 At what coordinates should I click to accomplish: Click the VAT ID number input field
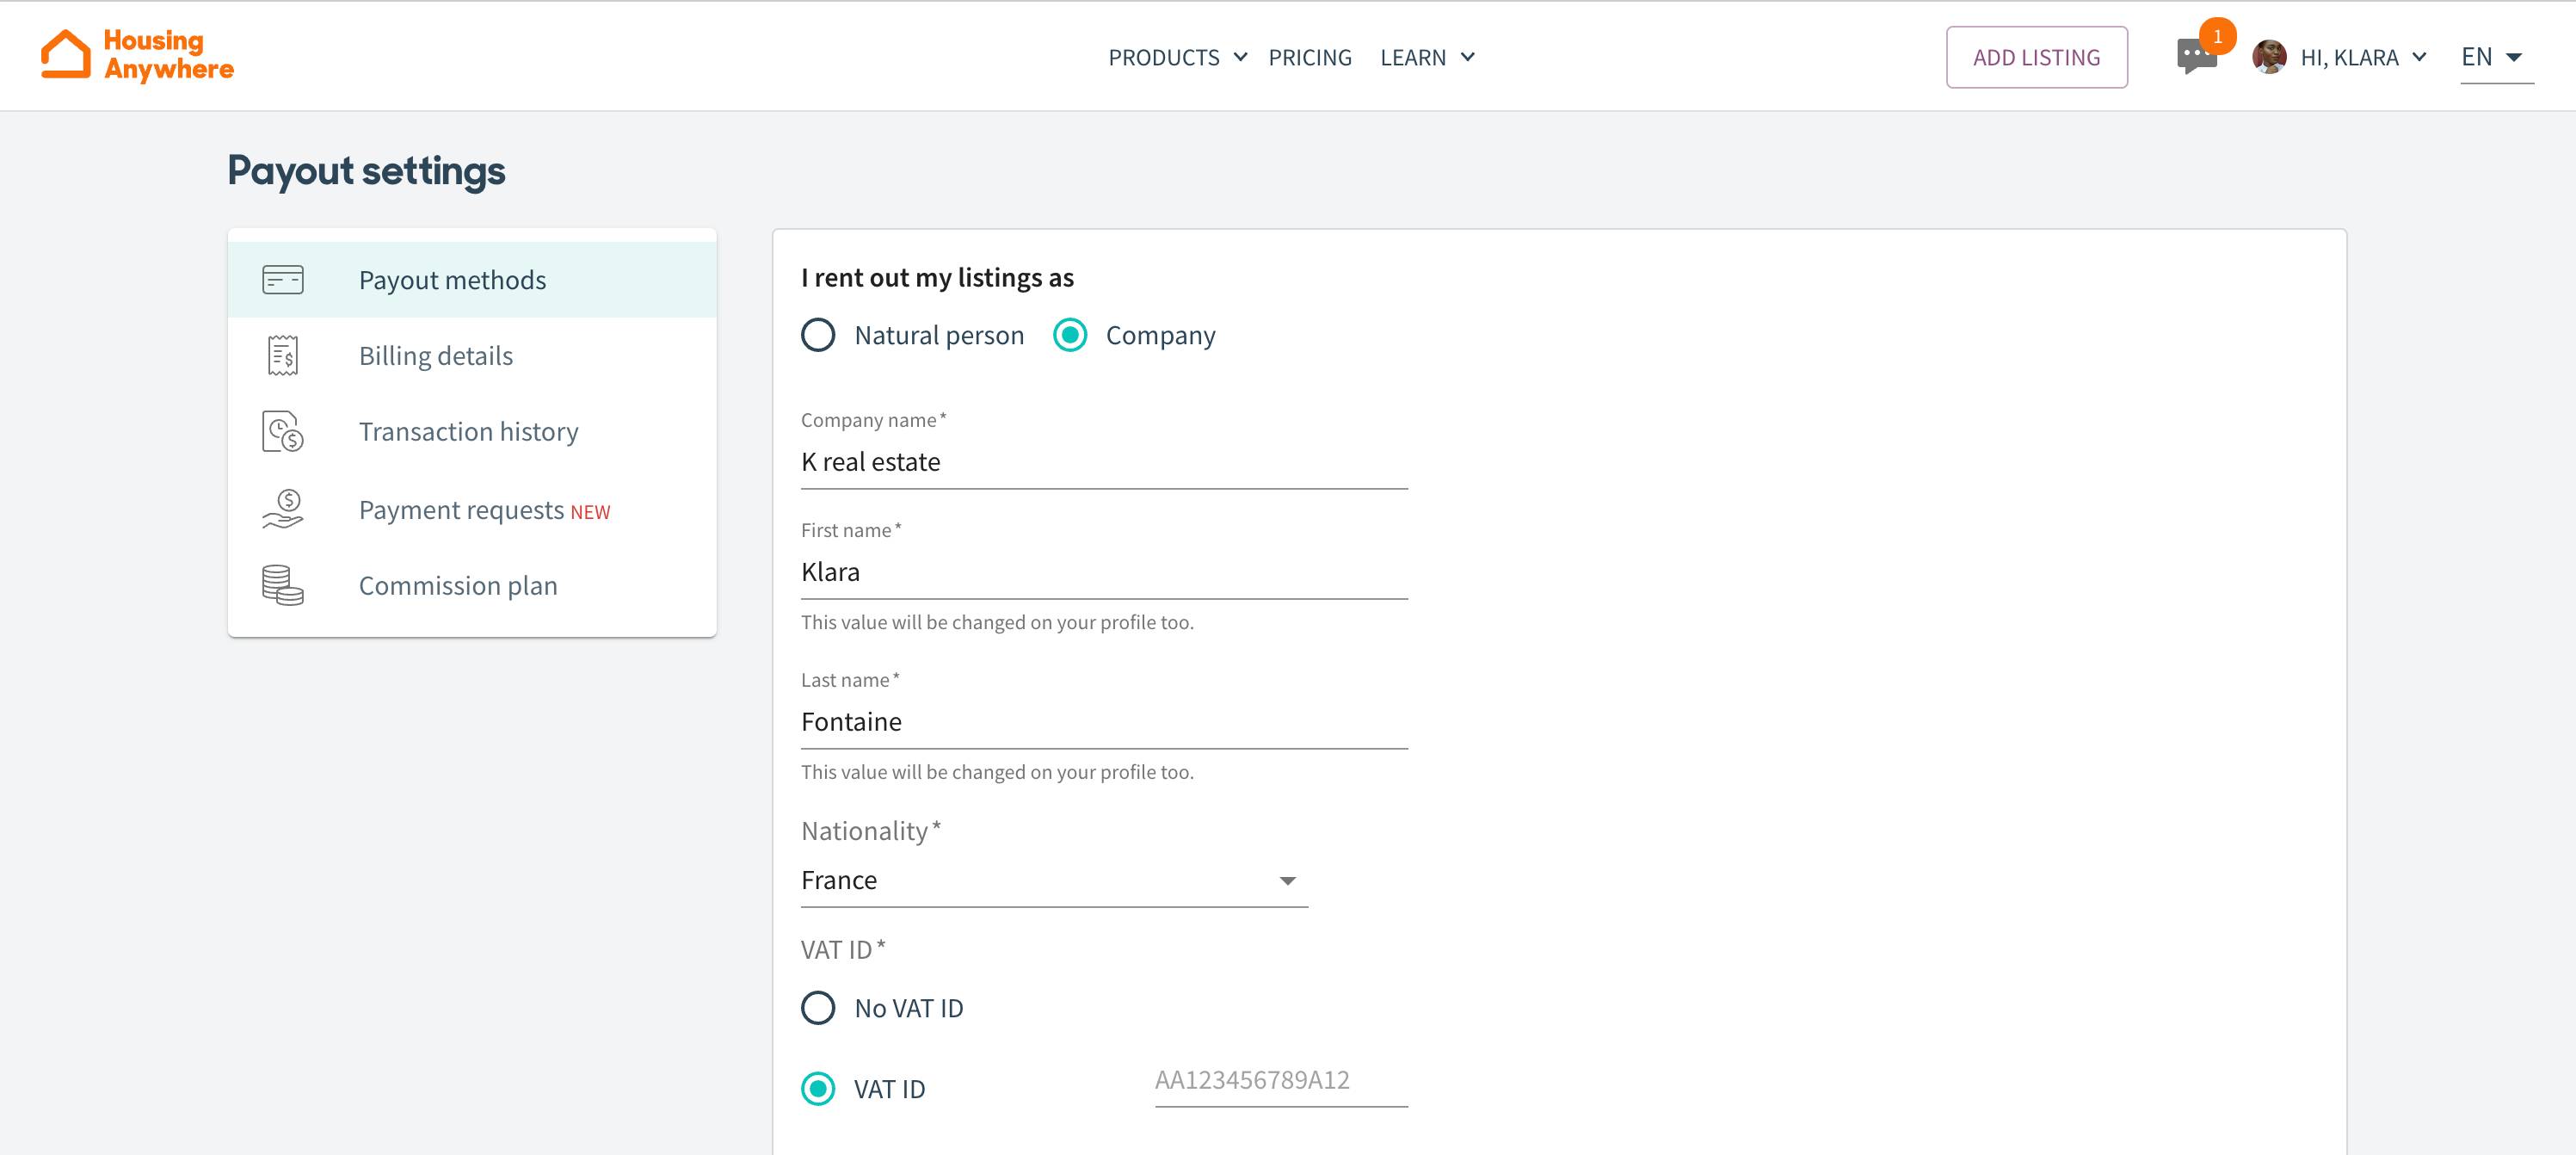(1280, 1081)
